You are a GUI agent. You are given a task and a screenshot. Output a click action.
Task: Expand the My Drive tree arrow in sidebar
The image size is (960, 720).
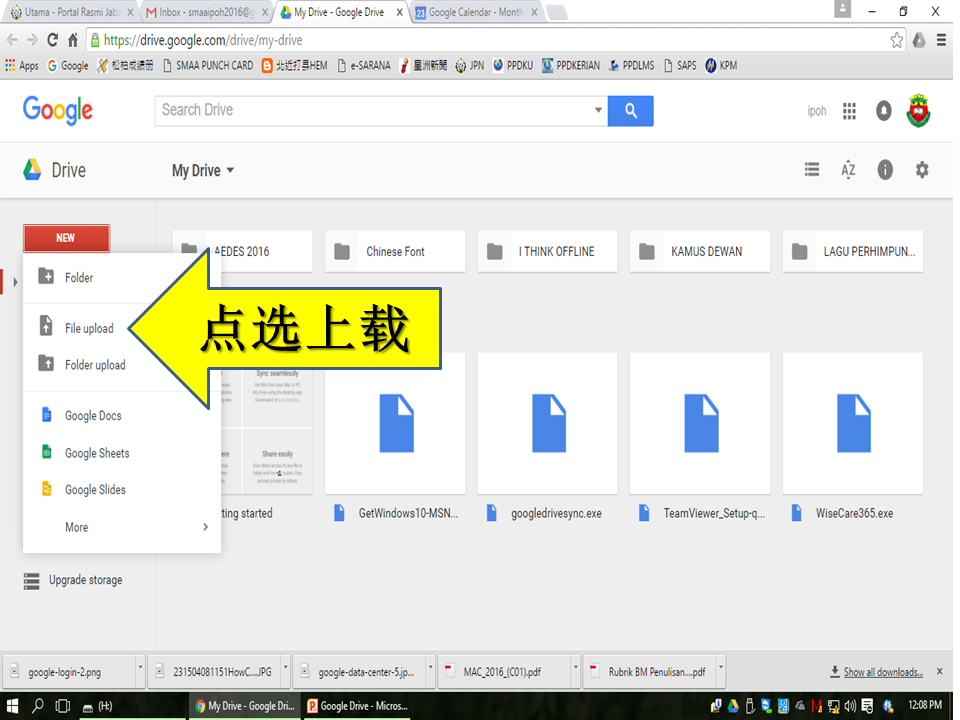[x=15, y=282]
